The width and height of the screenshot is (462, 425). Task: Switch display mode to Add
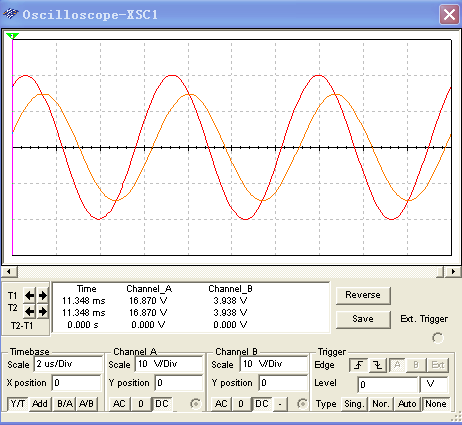40,404
